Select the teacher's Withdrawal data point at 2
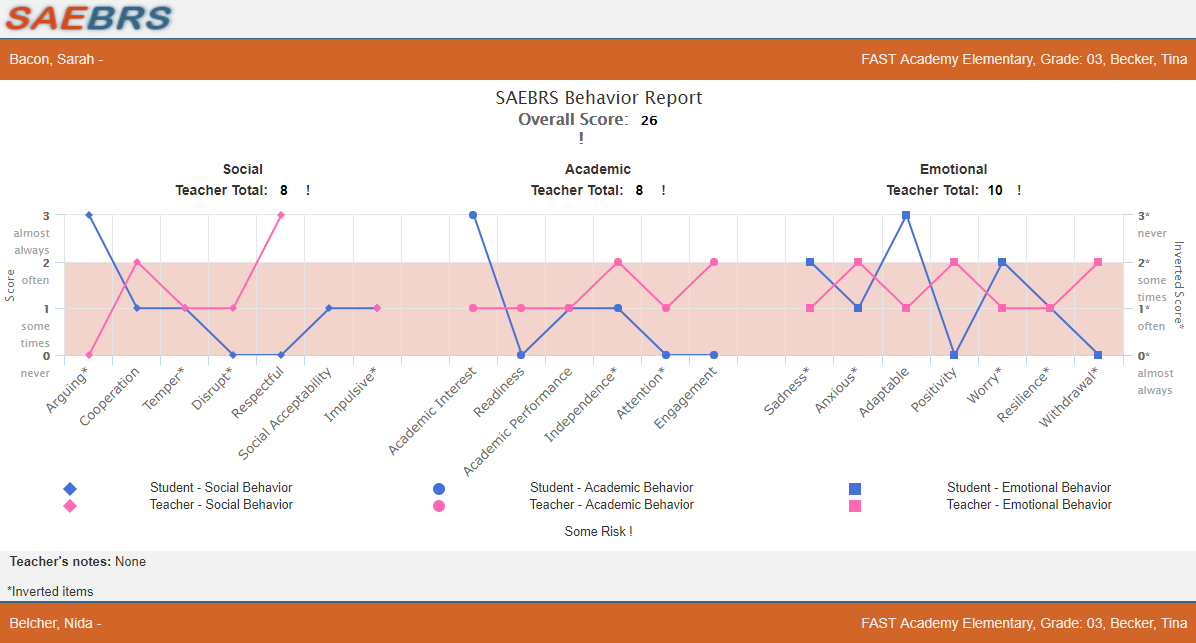Viewport: 1196px width, 643px height. click(x=1098, y=262)
